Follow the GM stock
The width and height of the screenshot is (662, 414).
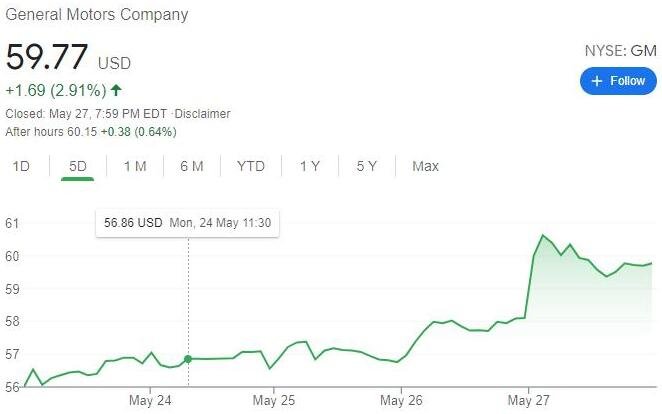pyautogui.click(x=619, y=81)
